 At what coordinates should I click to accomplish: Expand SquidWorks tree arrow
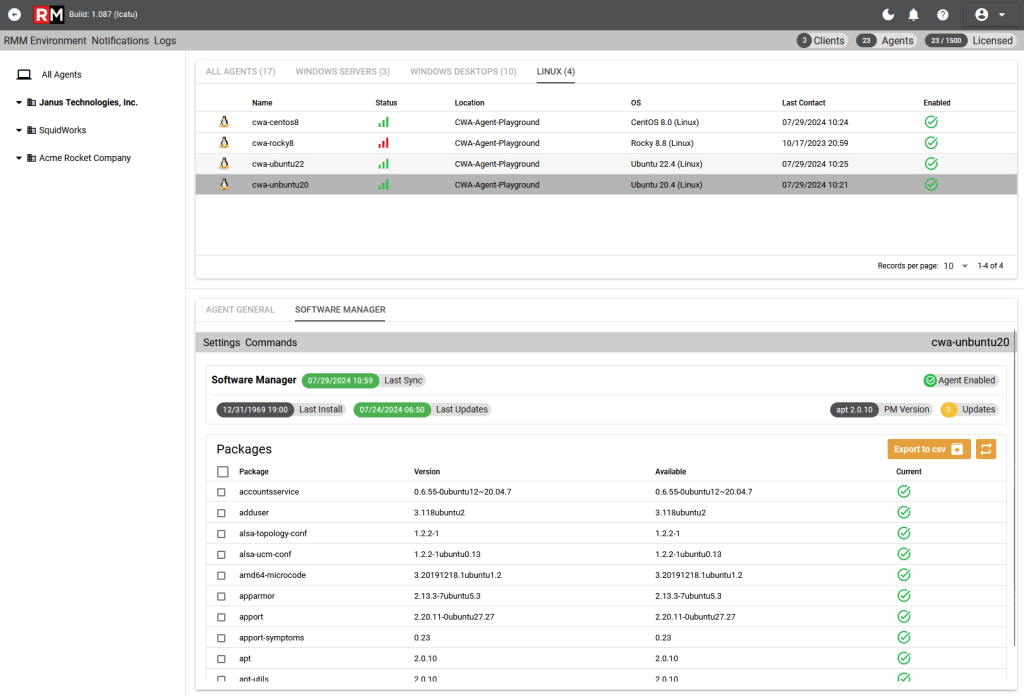[x=19, y=130]
